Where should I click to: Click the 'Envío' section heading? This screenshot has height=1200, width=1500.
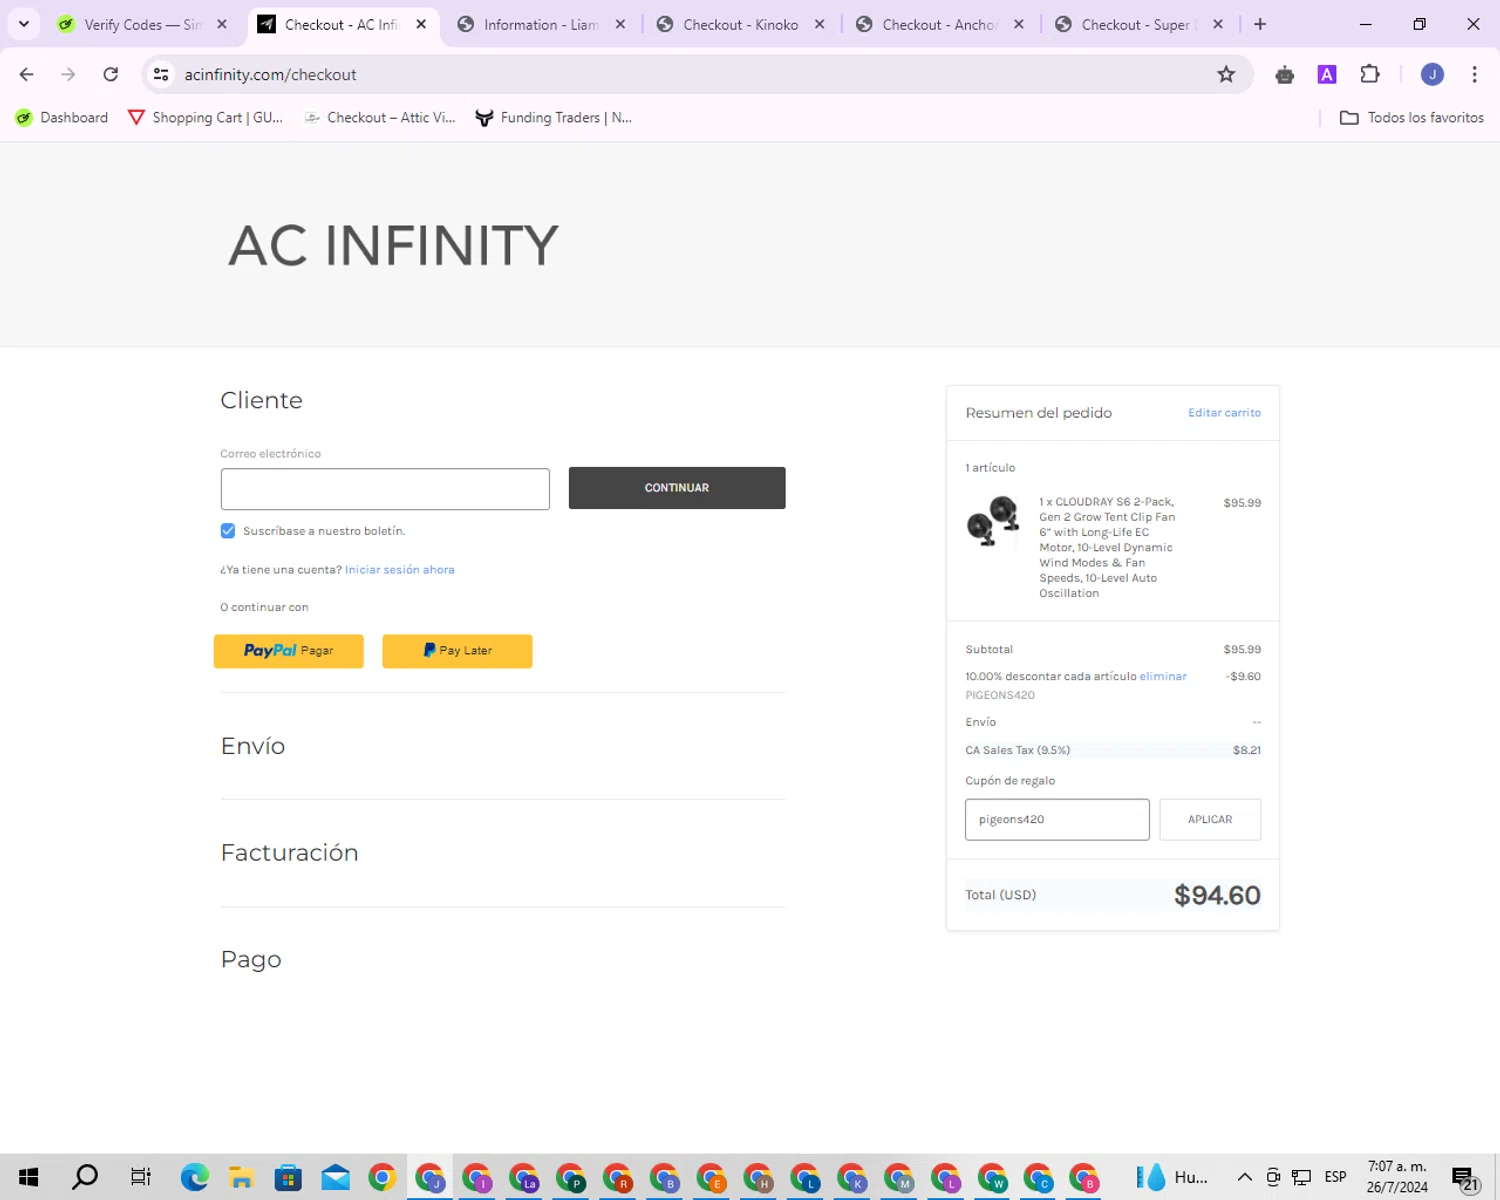click(253, 746)
